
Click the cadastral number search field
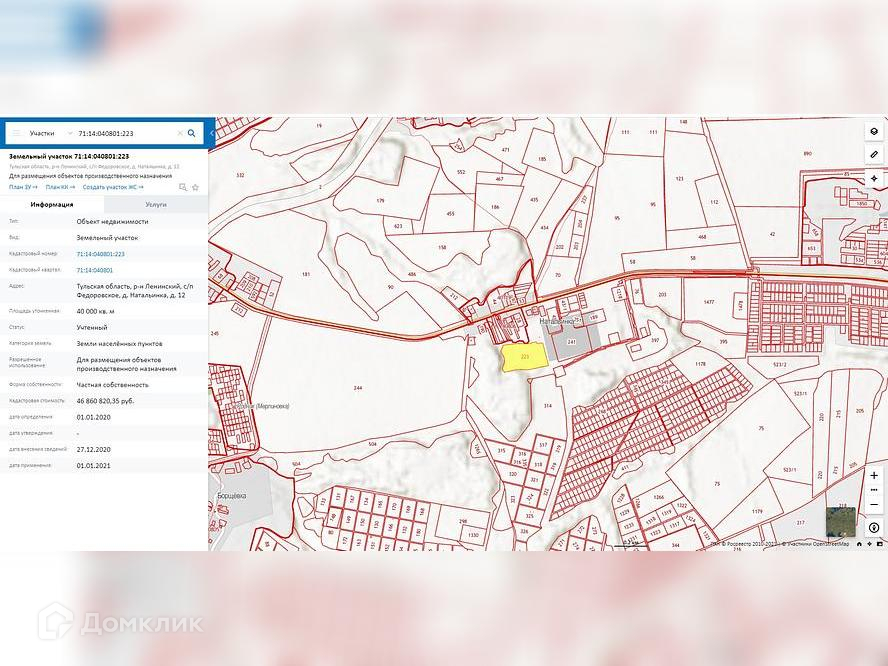click(125, 133)
